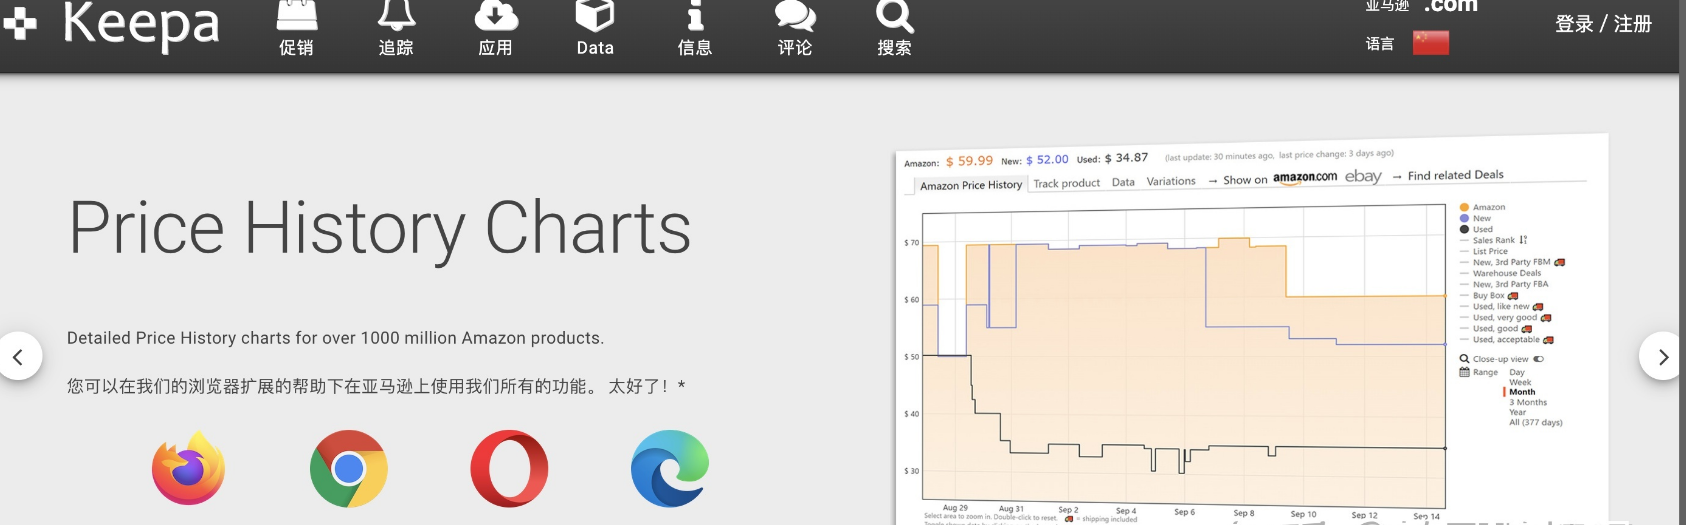Click the 语言 language label

(x=1380, y=43)
